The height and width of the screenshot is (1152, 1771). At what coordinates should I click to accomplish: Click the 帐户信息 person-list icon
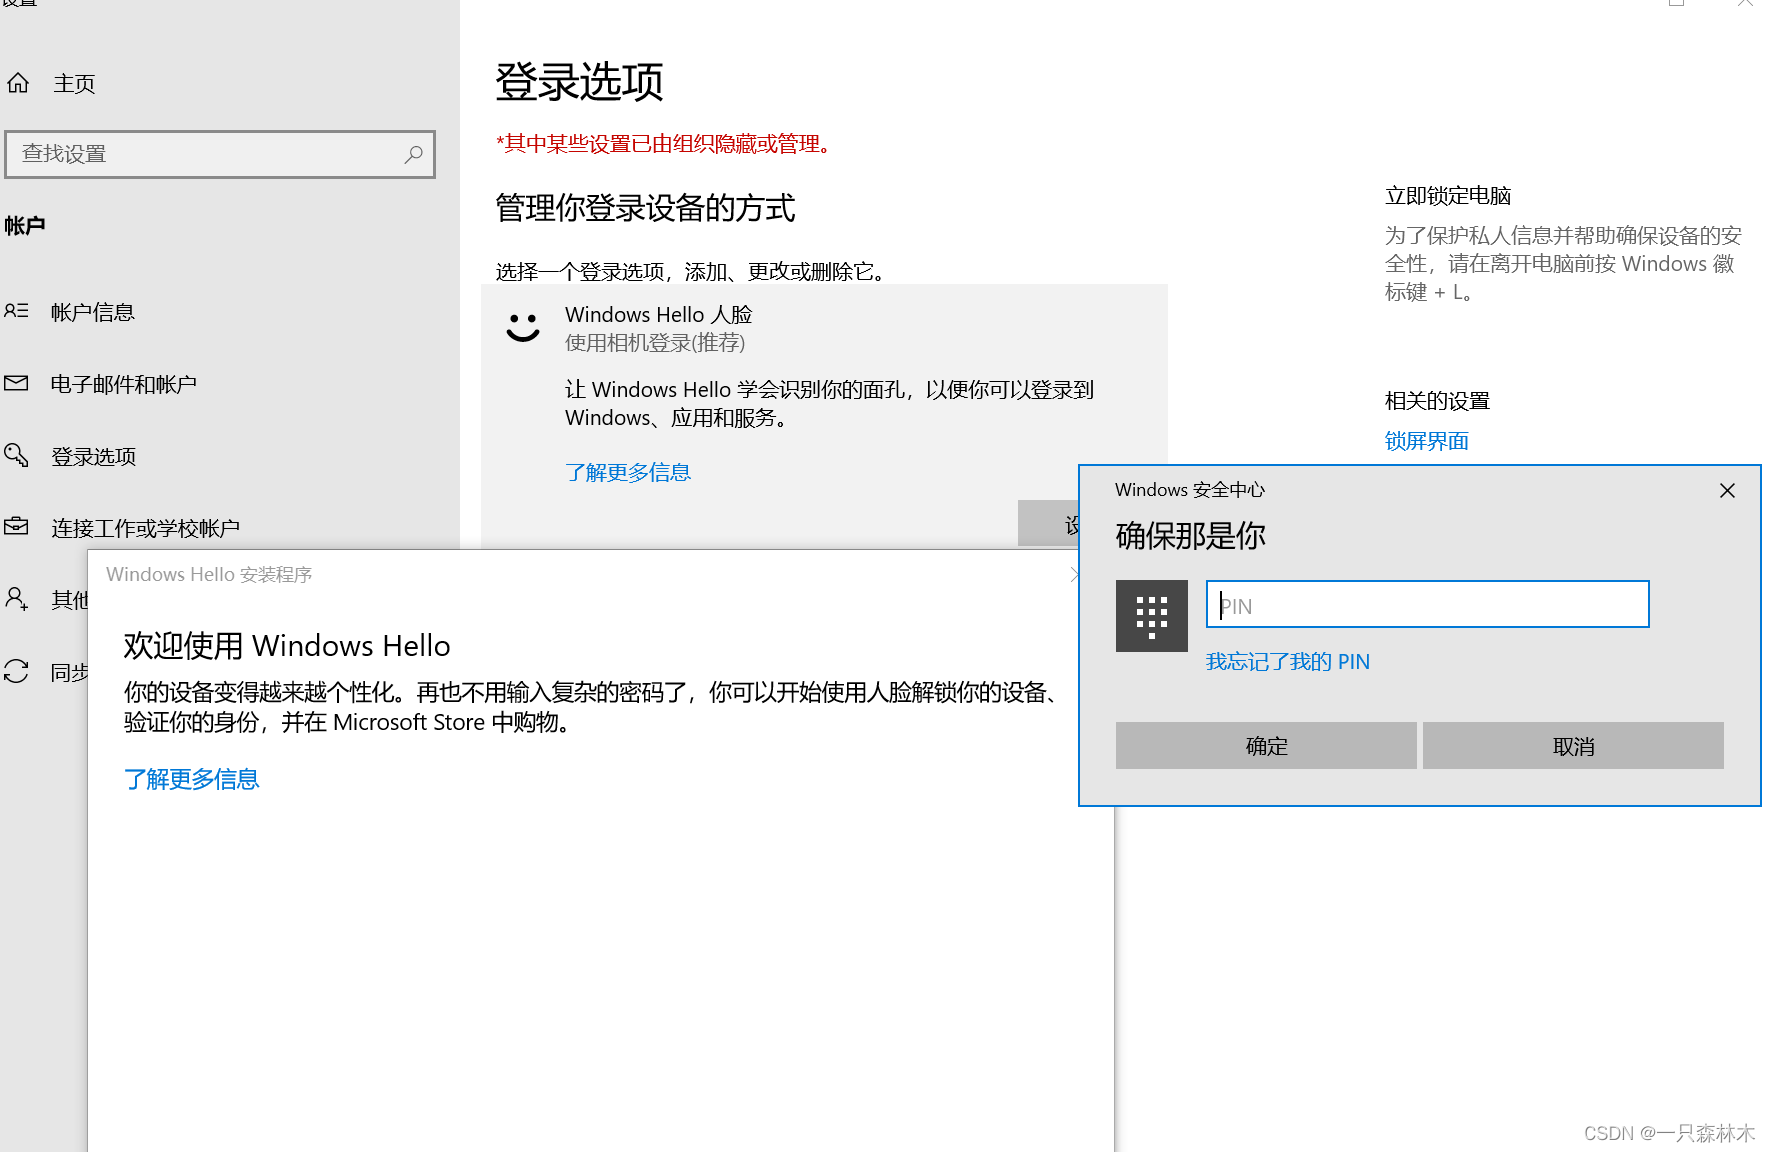point(16,311)
